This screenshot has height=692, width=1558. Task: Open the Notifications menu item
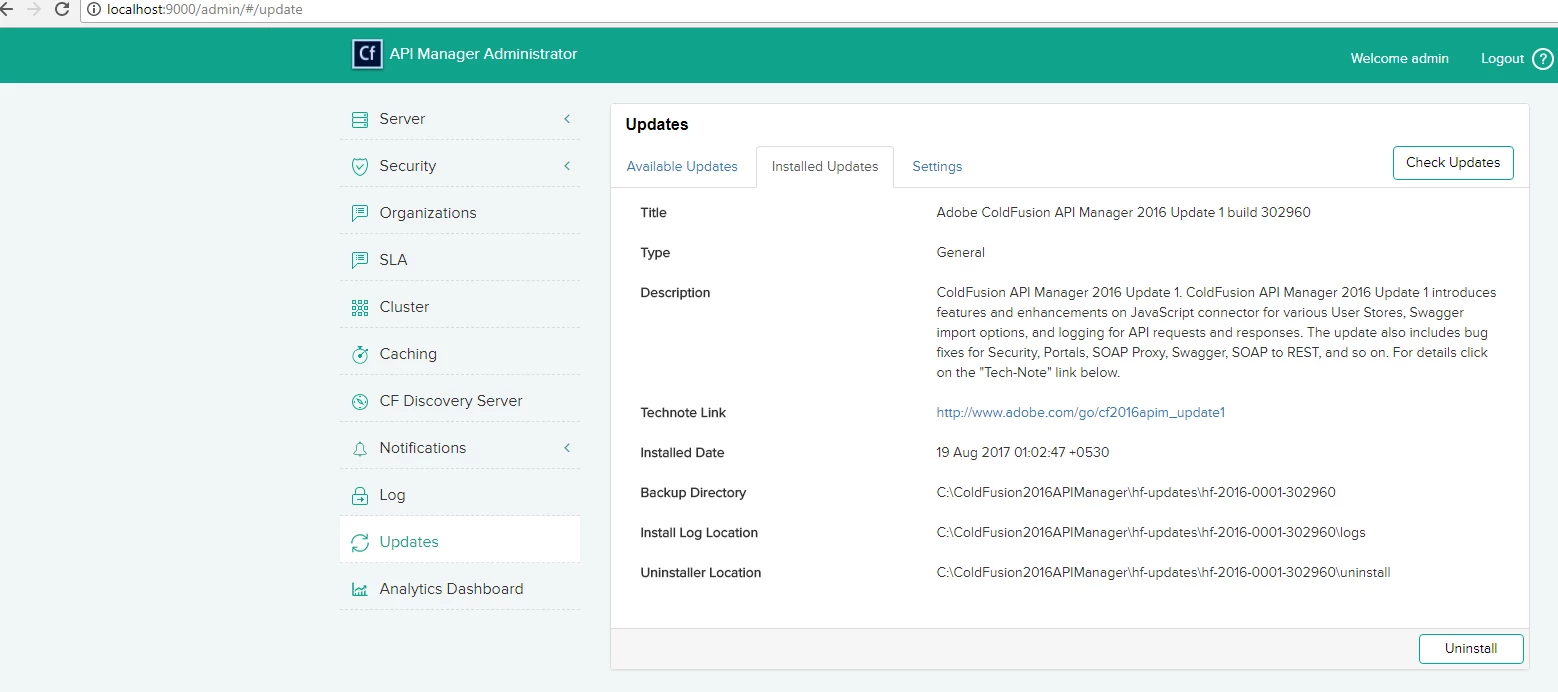click(460, 448)
